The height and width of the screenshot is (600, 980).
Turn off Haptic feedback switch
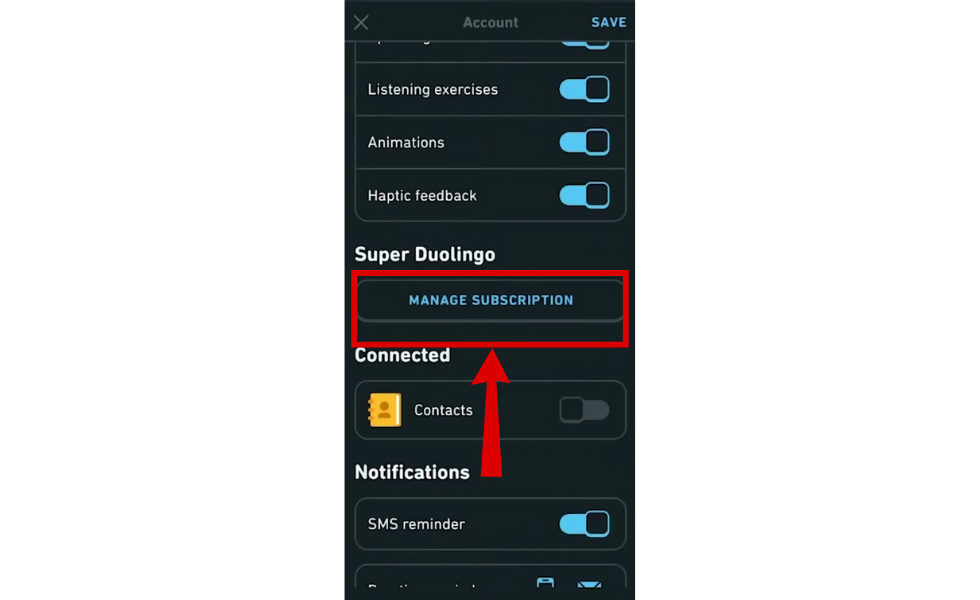pyautogui.click(x=584, y=196)
